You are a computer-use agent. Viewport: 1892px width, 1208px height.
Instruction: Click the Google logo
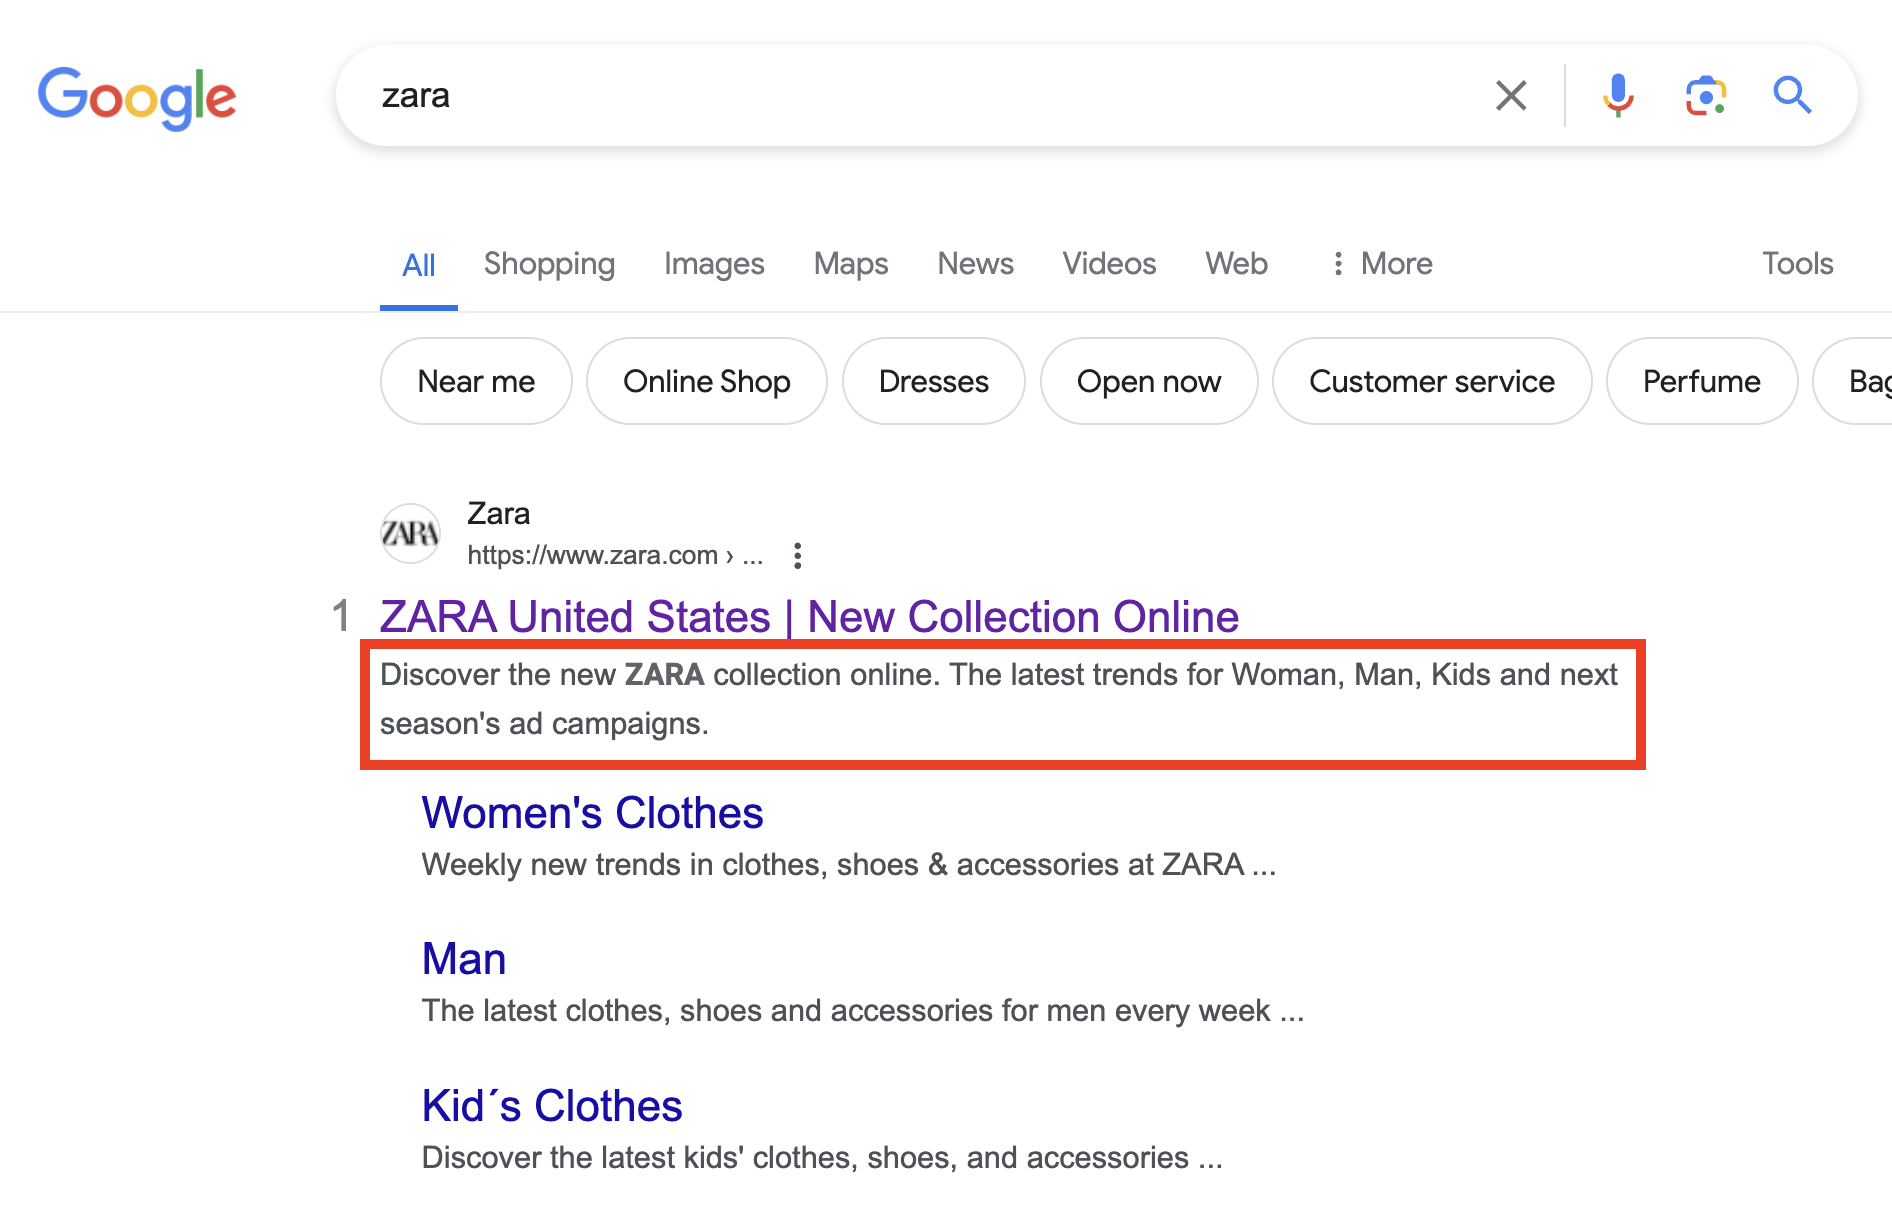coord(137,98)
